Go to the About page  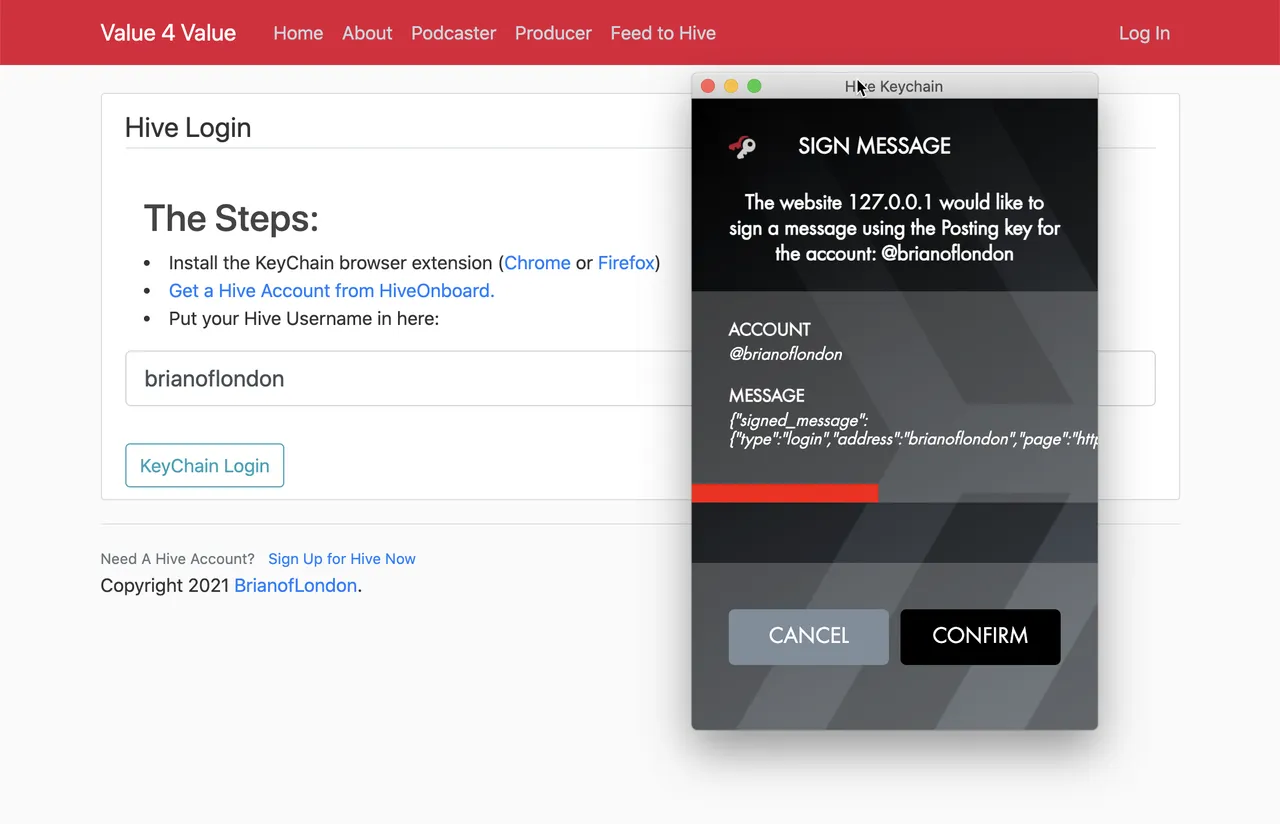click(367, 33)
